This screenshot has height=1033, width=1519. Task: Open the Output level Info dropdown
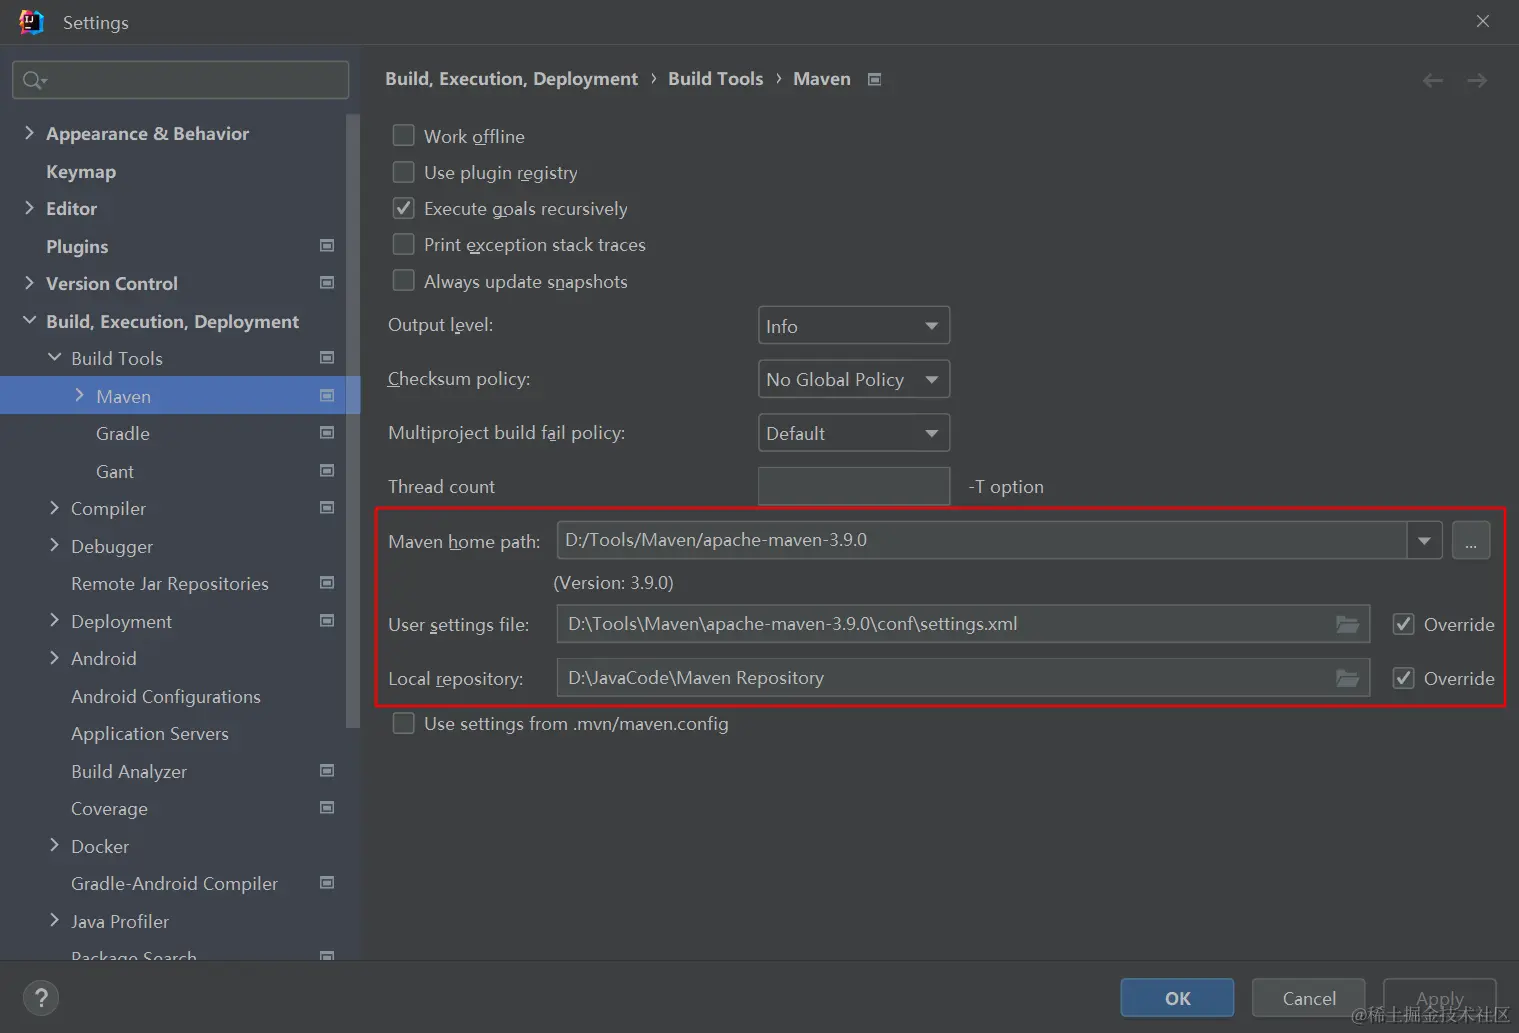click(x=853, y=325)
